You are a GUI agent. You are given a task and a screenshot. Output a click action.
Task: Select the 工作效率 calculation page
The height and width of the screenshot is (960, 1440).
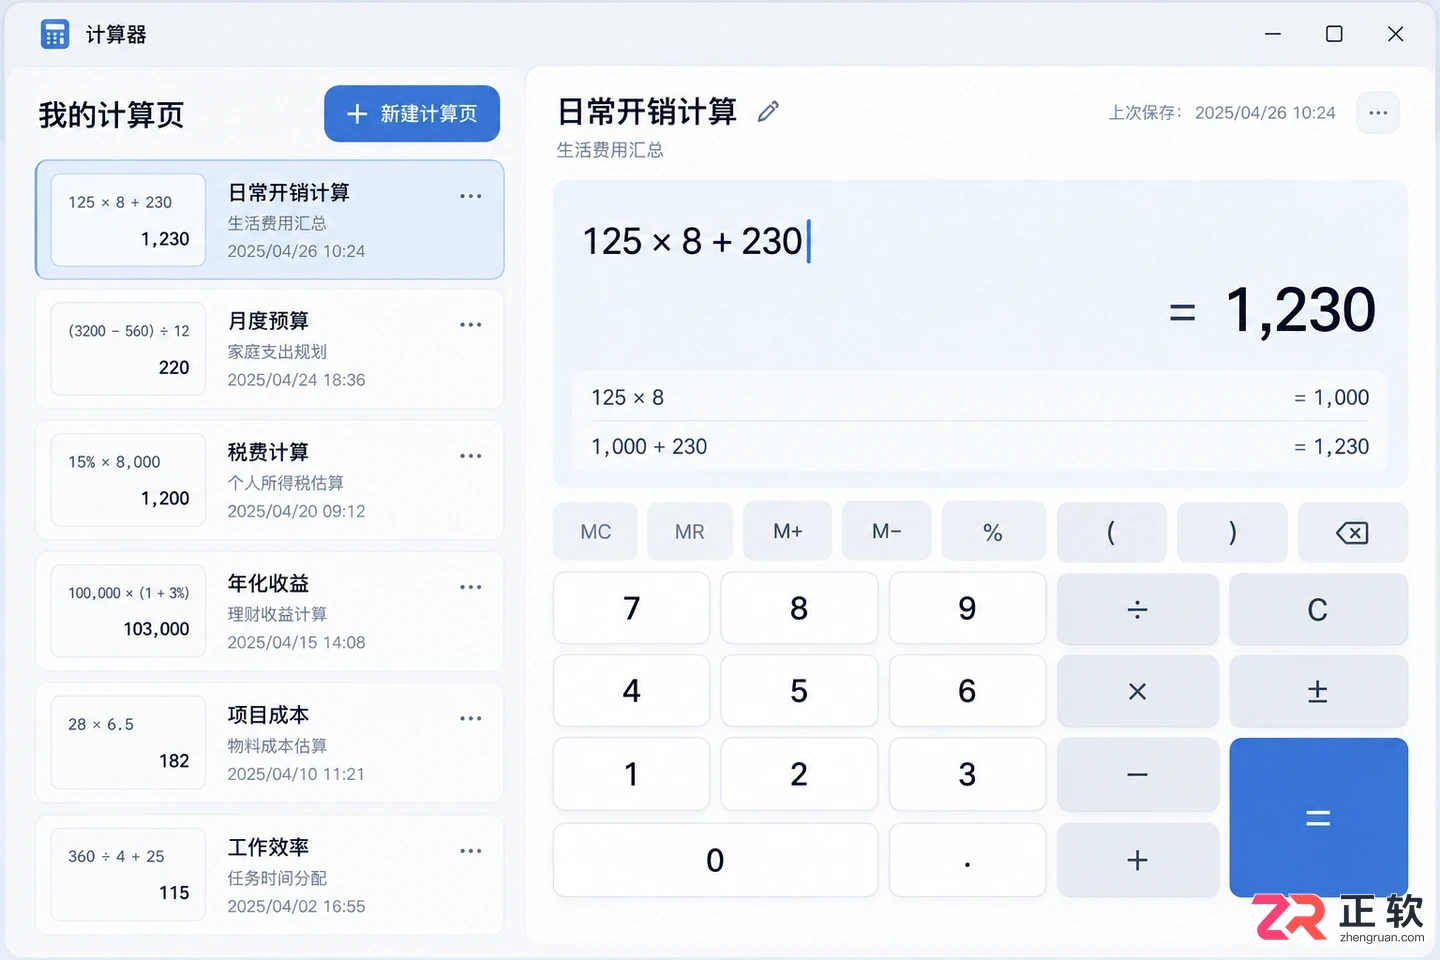tap(269, 875)
